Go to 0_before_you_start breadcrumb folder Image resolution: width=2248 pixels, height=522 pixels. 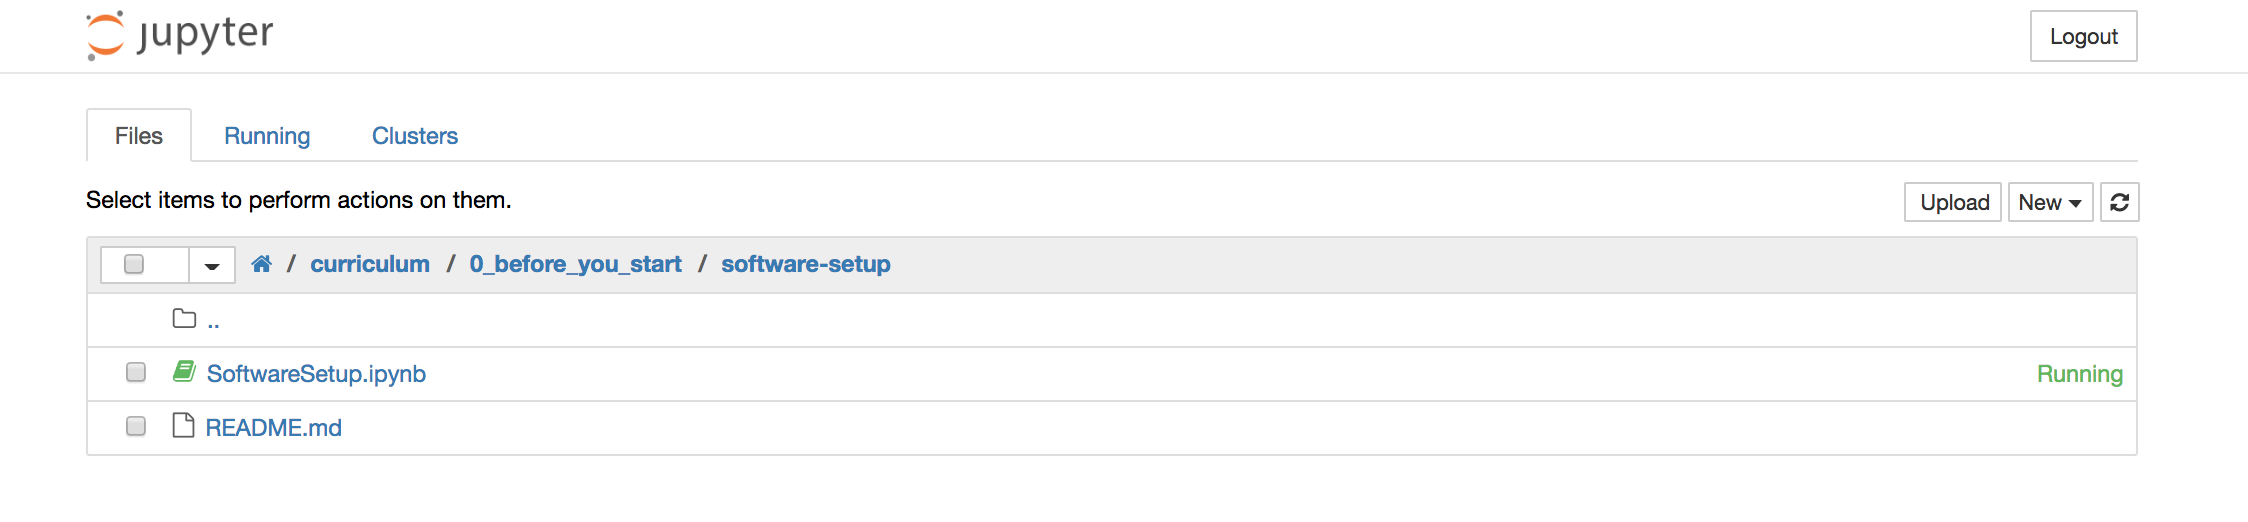pos(575,264)
